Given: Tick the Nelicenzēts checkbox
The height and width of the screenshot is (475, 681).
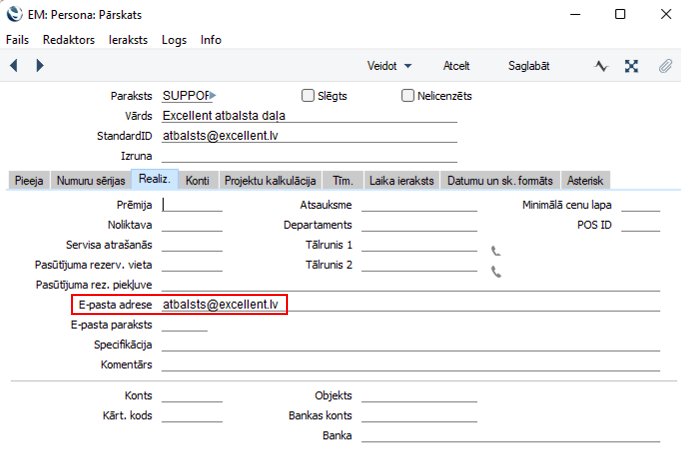Looking at the screenshot, I should point(408,96).
